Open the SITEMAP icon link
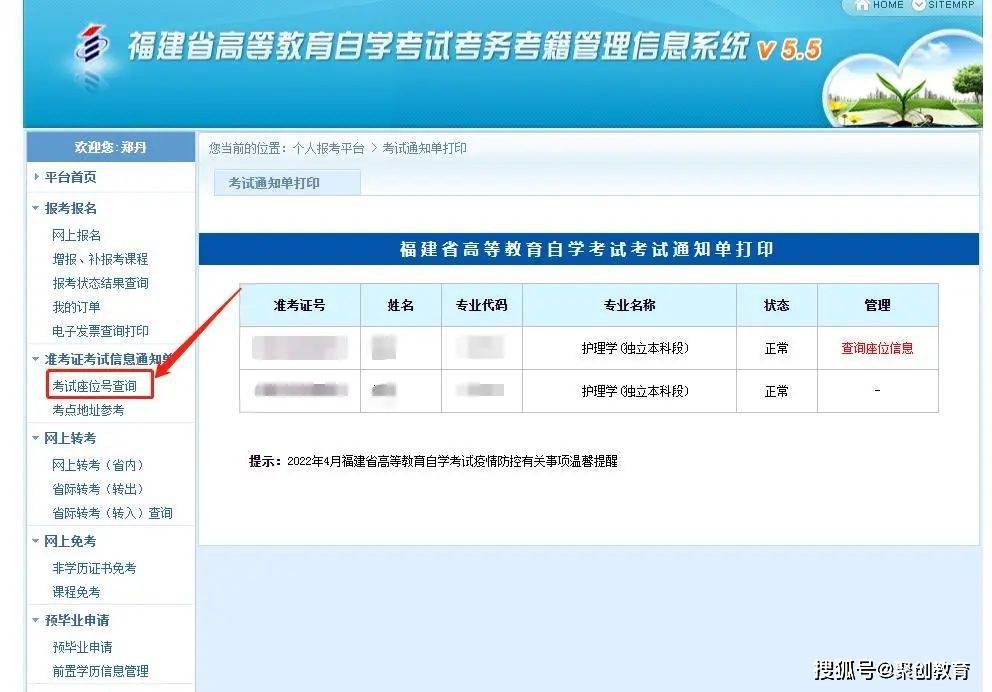This screenshot has width=992, height=692. point(920,6)
